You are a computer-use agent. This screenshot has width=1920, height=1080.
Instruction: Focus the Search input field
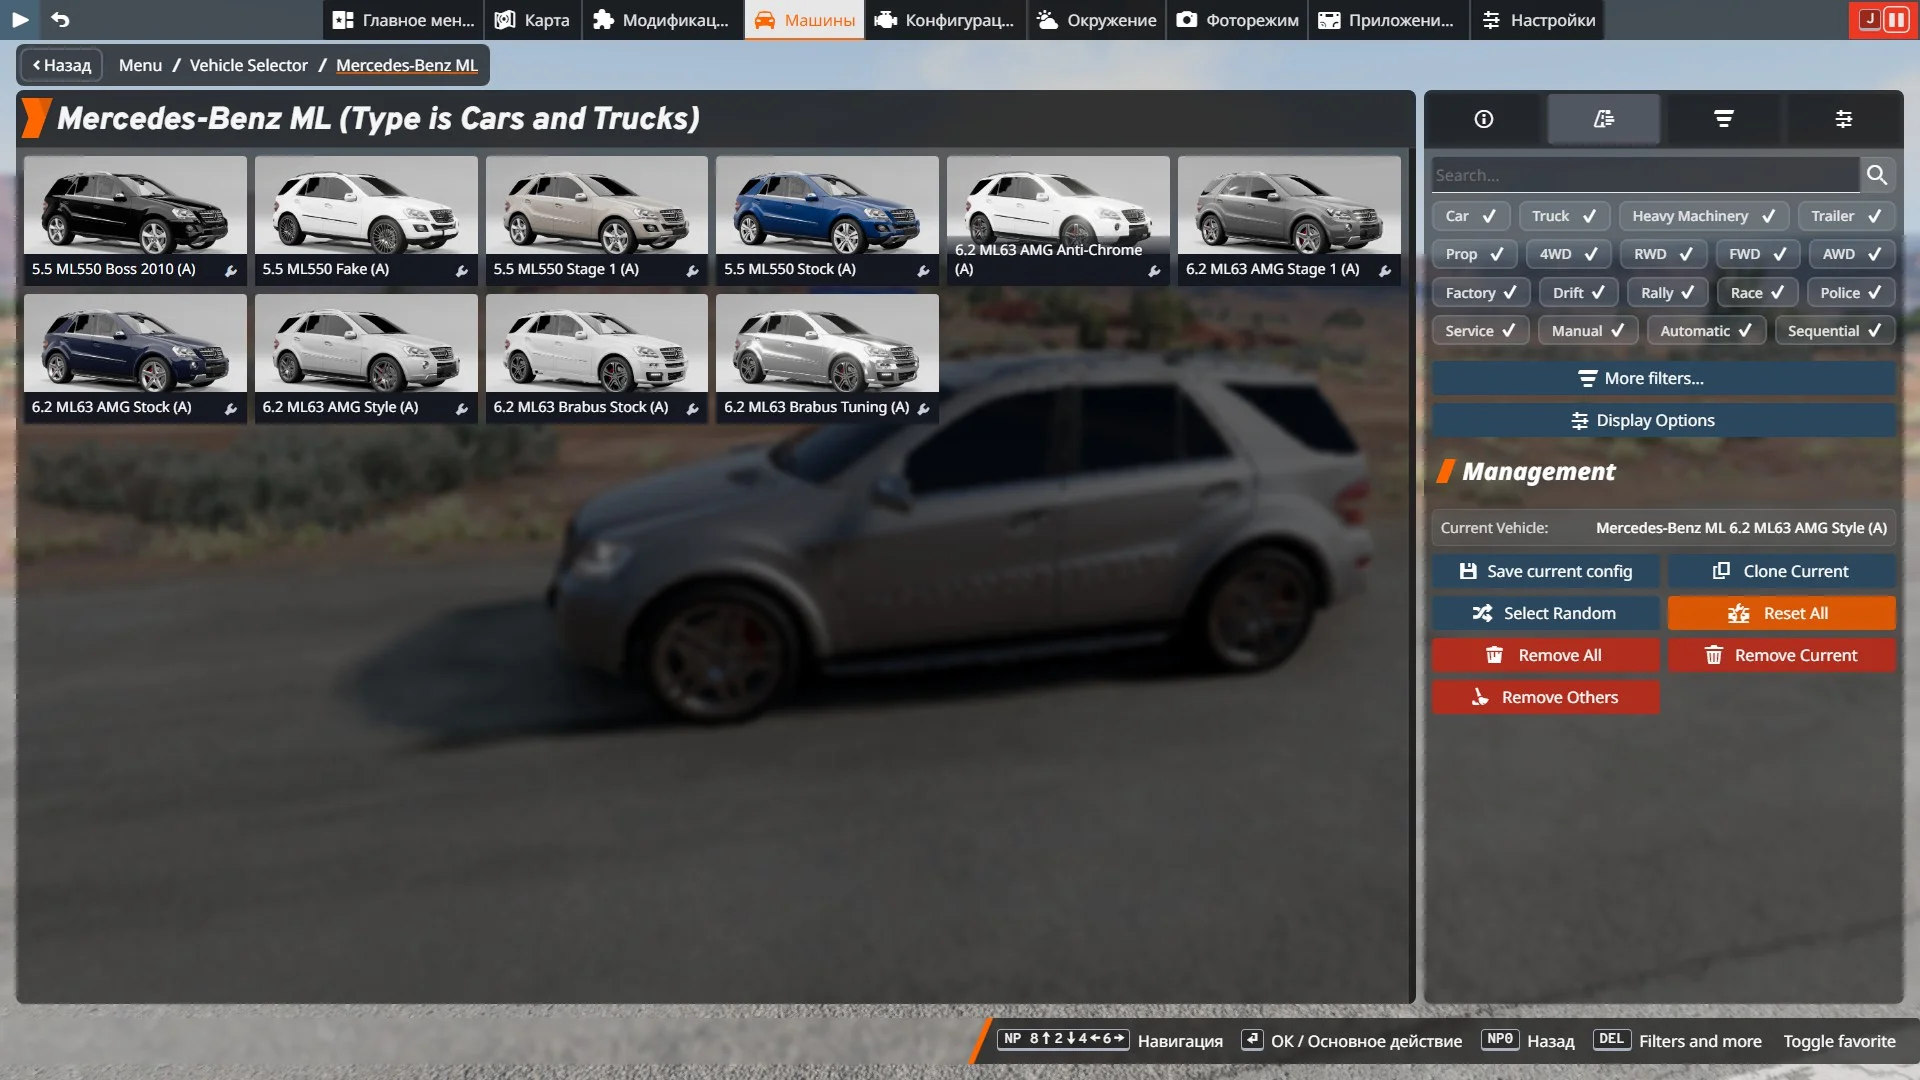point(1645,175)
